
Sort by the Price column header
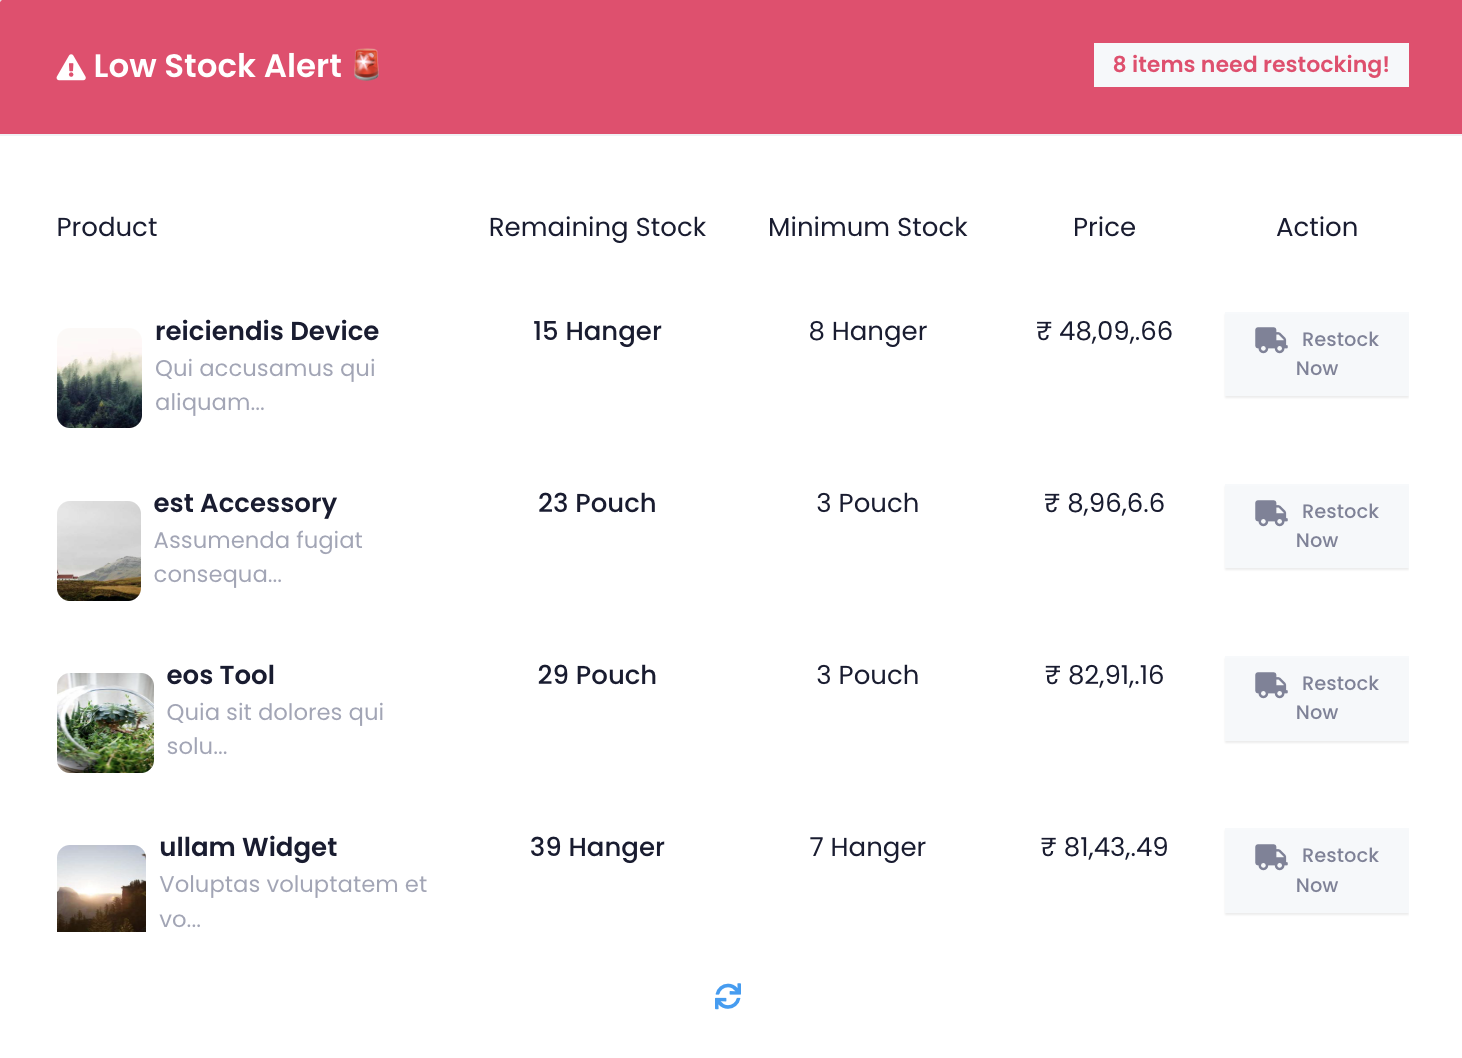[x=1104, y=227]
